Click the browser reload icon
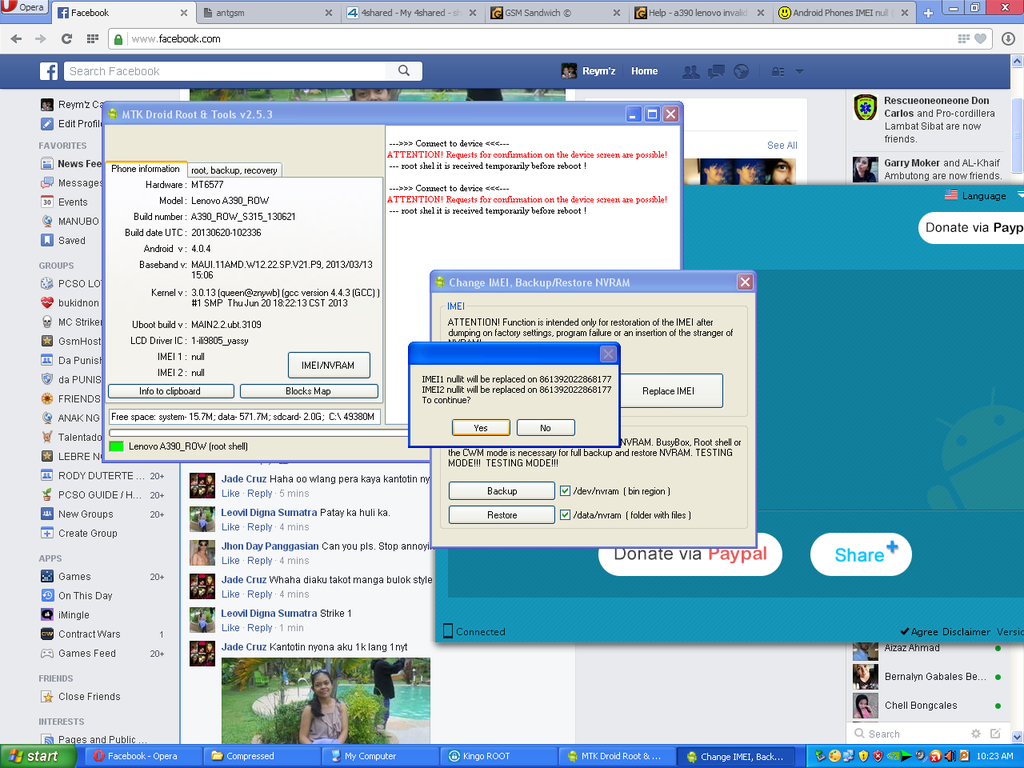 67,39
